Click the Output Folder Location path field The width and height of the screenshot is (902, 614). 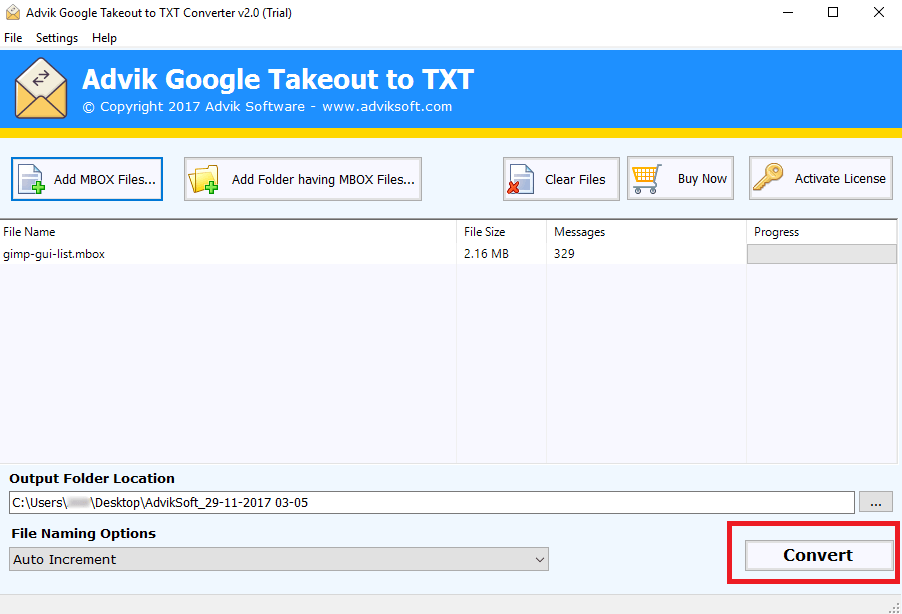pyautogui.click(x=431, y=502)
